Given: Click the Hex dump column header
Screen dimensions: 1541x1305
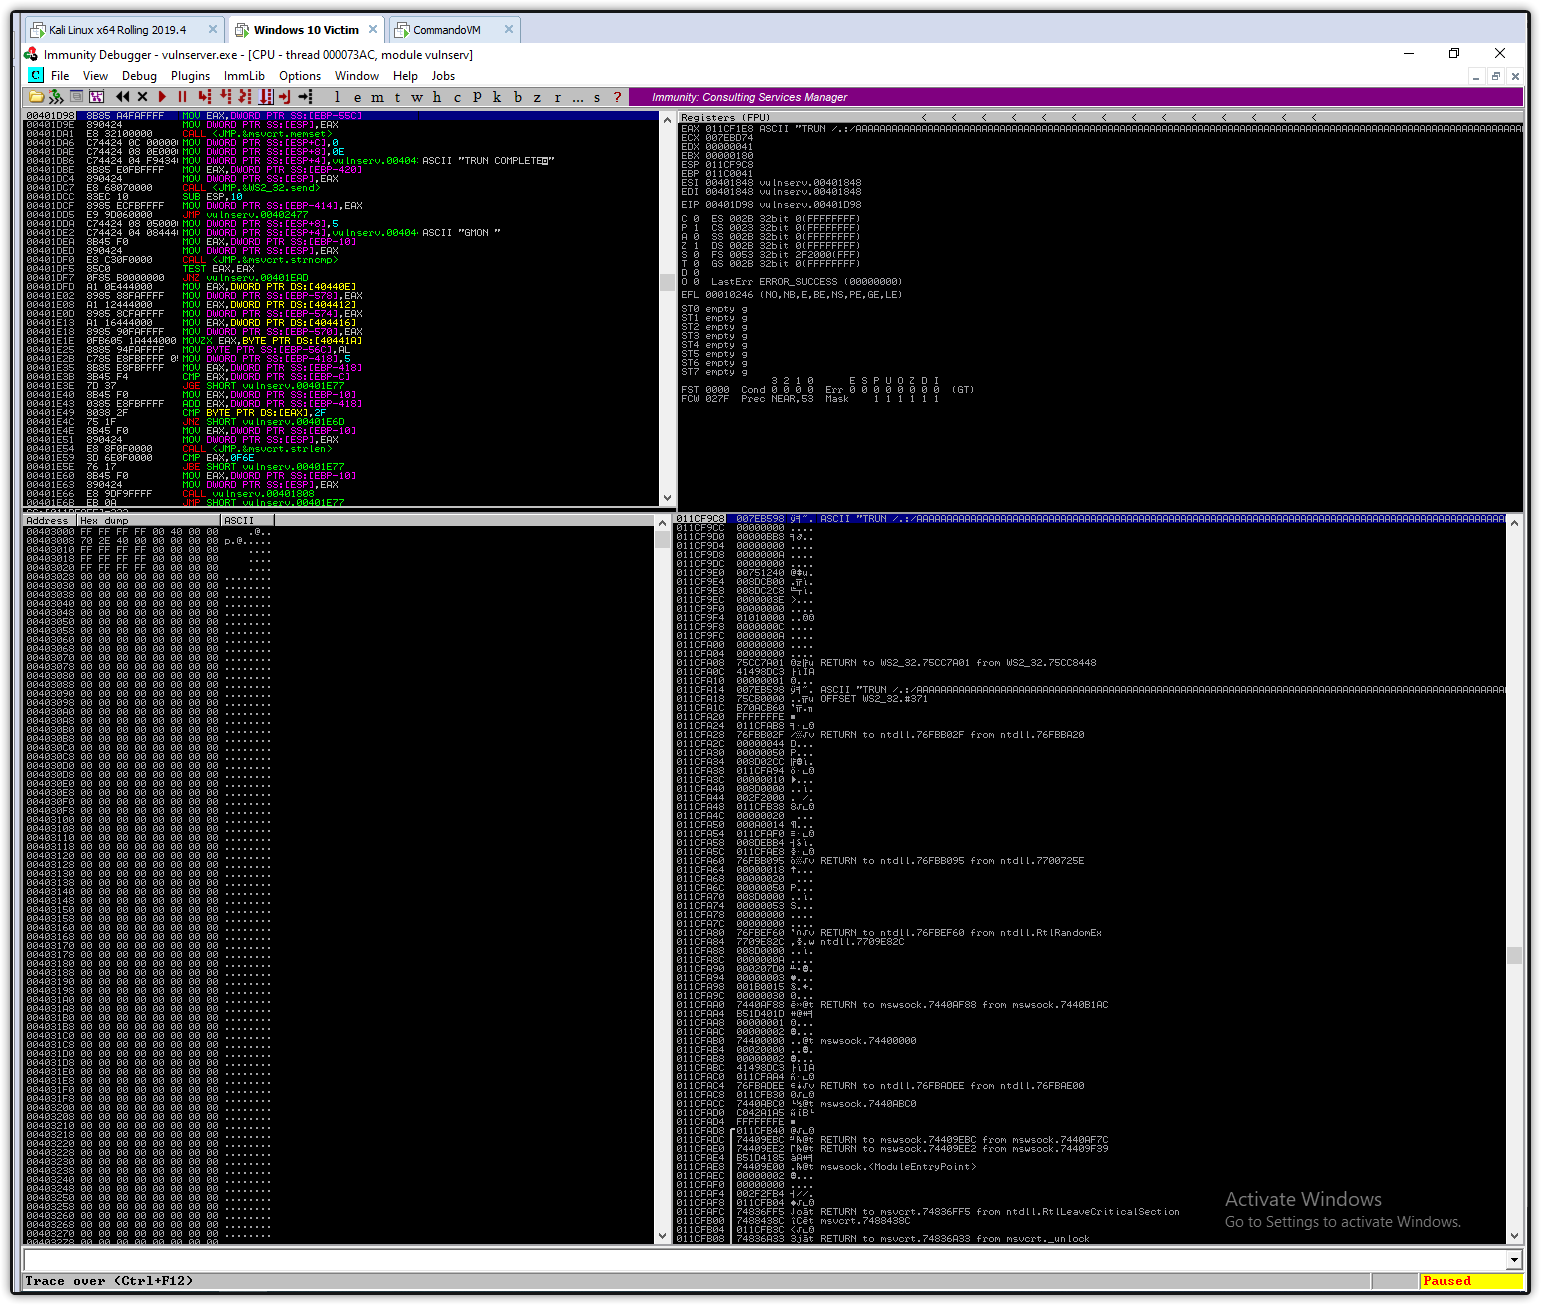Looking at the screenshot, I should point(148,520).
